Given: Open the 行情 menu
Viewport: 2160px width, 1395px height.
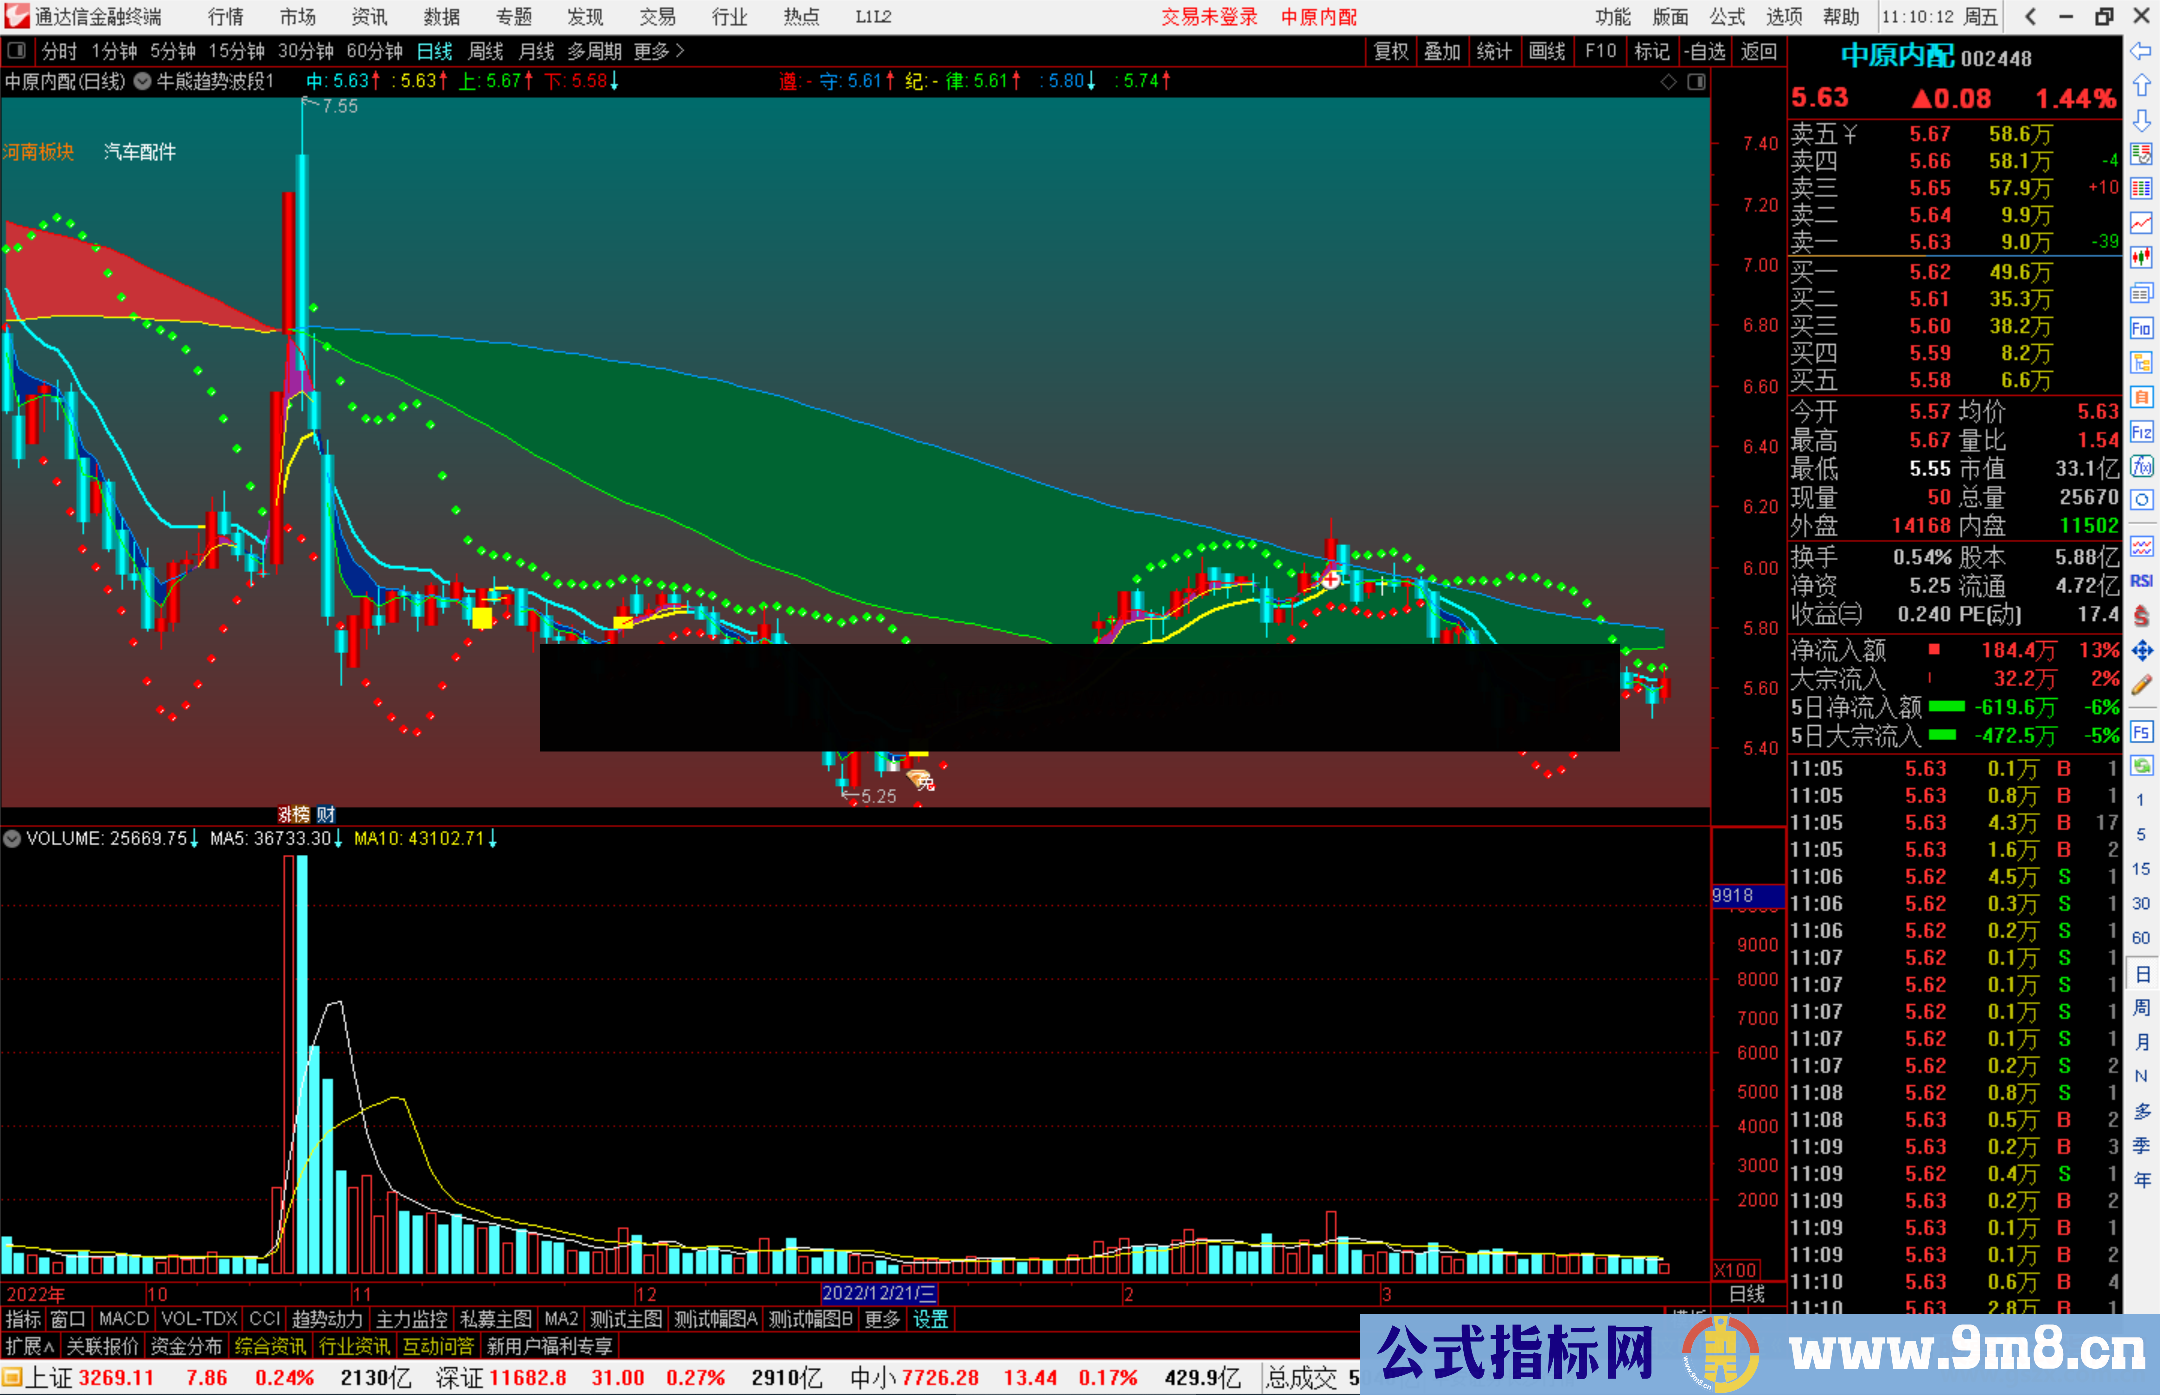Looking at the screenshot, I should coord(226,17).
